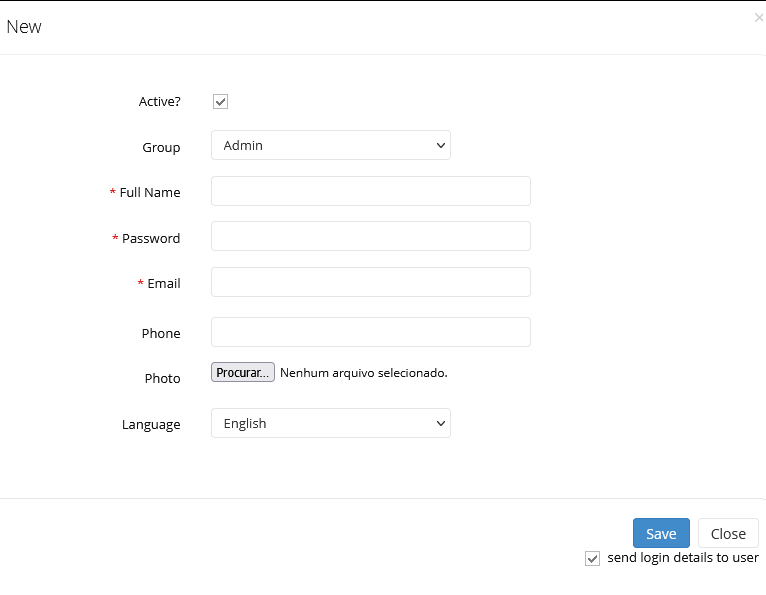
Task: Select the Email input box
Action: (370, 282)
